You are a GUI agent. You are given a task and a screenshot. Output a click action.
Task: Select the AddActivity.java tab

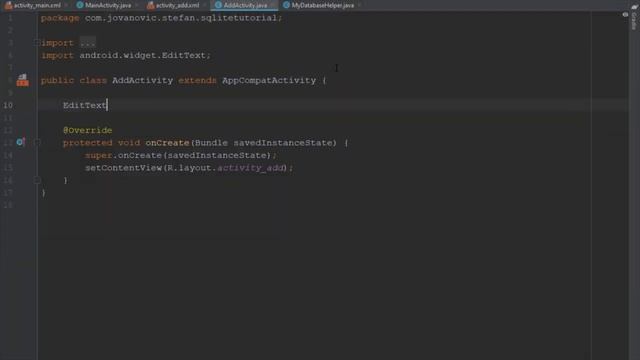(245, 5)
